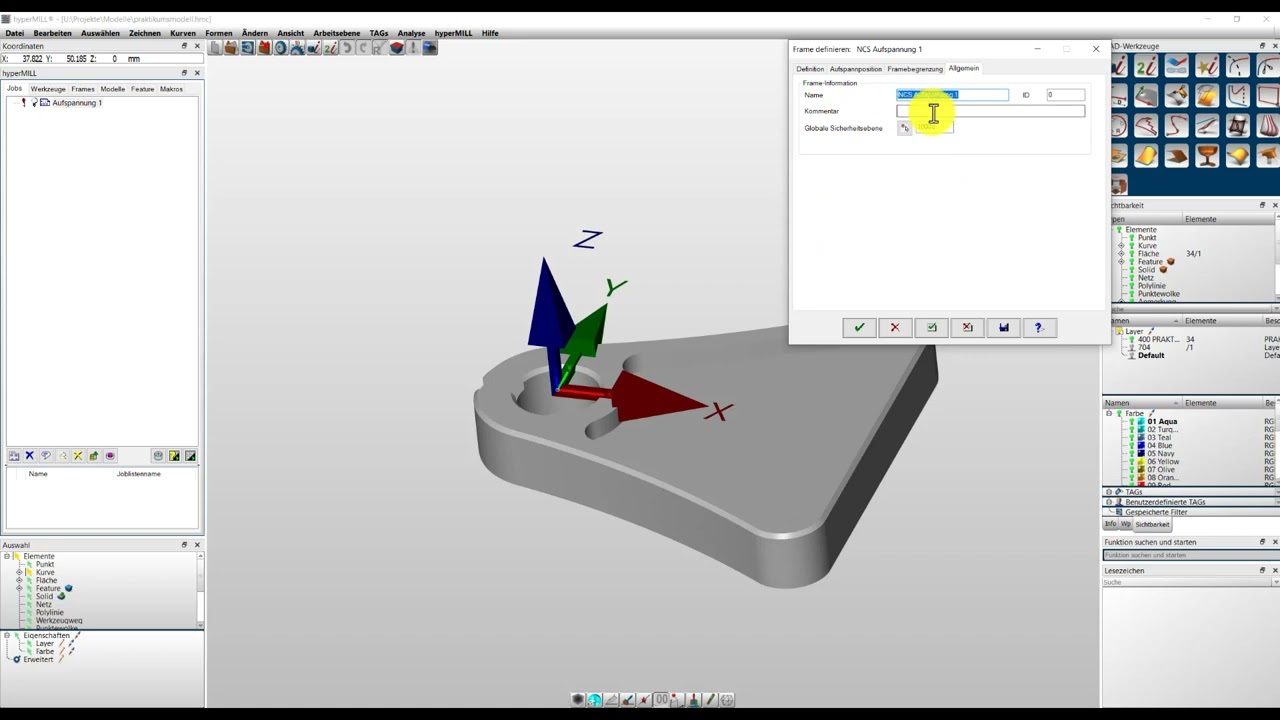This screenshot has height=720, width=1280.
Task: Click the red ribbed surface tool icon
Action: coord(1268,126)
